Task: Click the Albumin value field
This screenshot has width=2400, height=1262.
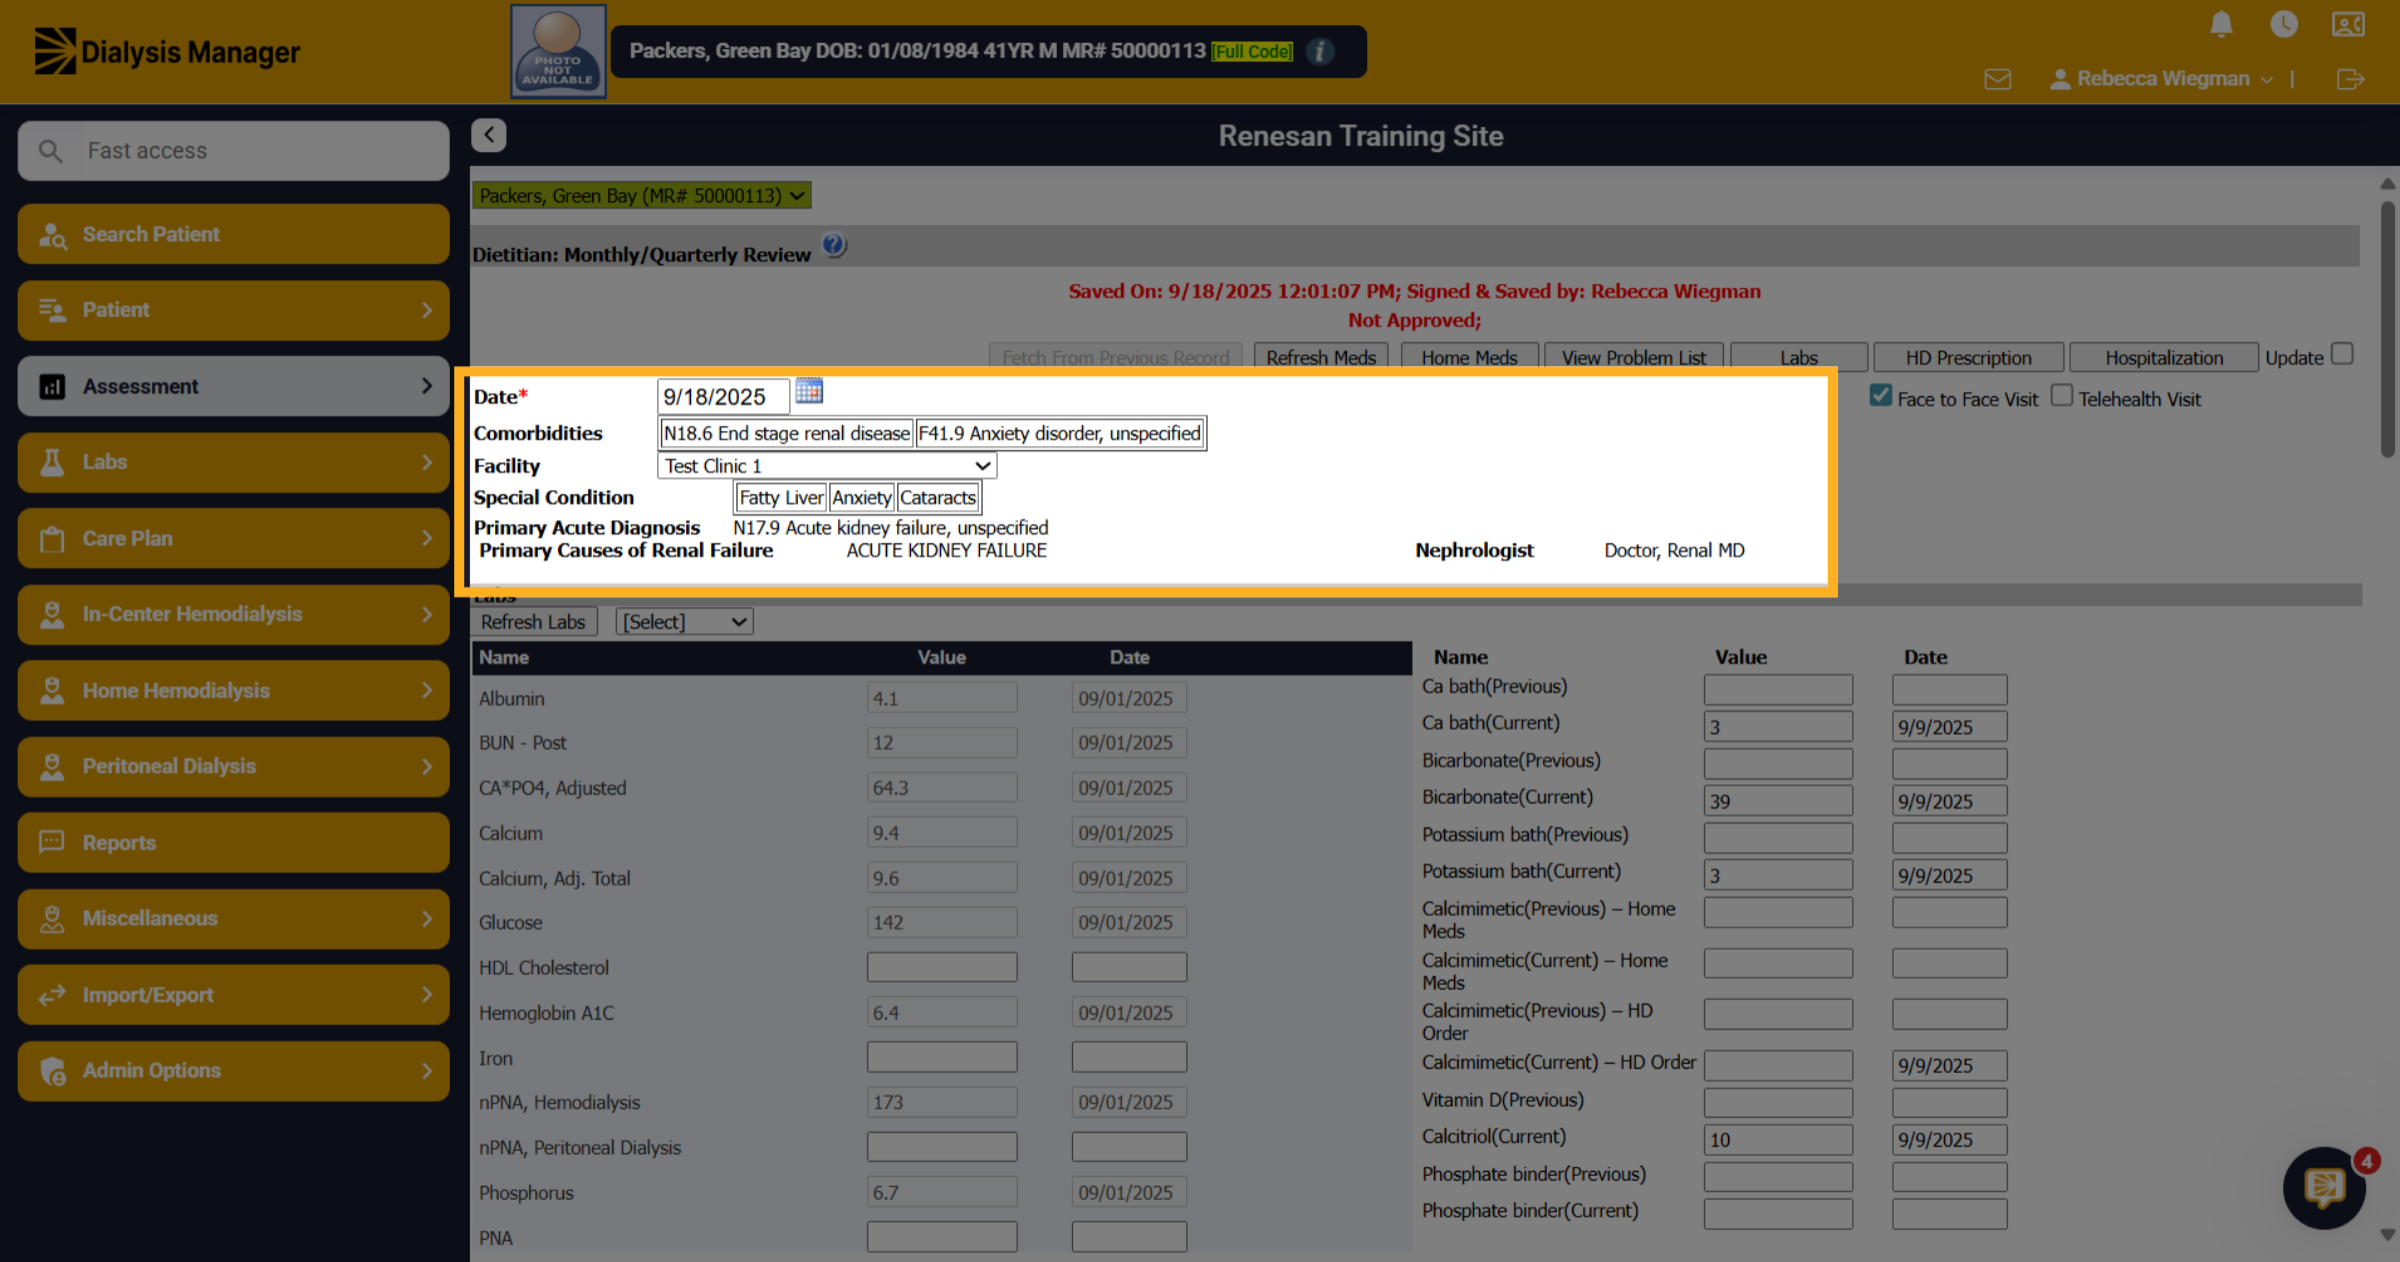Action: coord(942,698)
